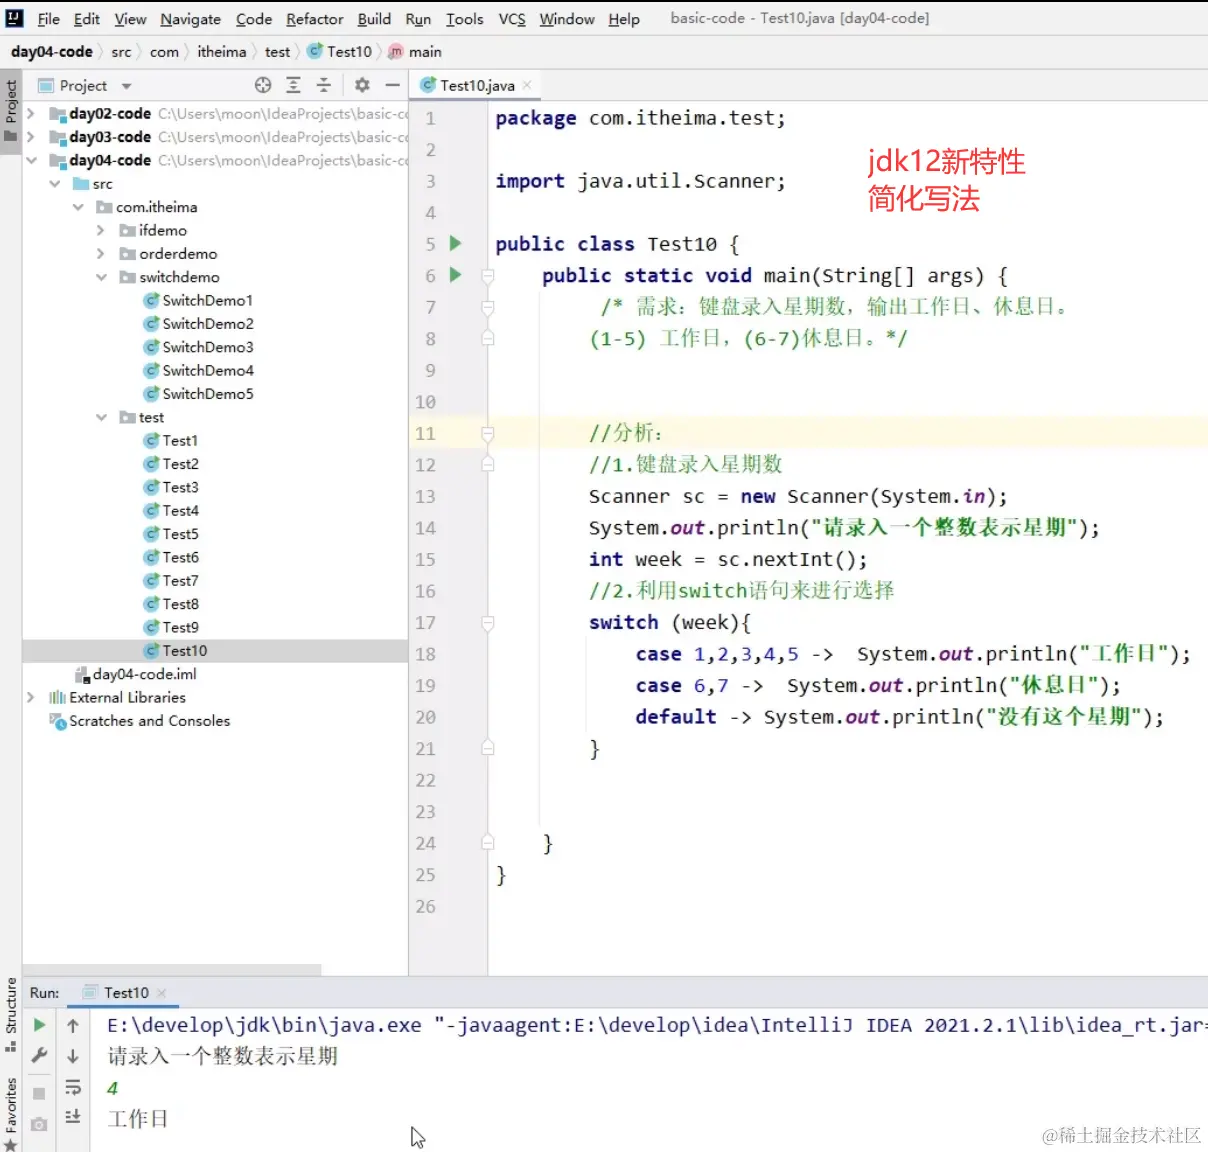Open the Edit menu

(86, 19)
